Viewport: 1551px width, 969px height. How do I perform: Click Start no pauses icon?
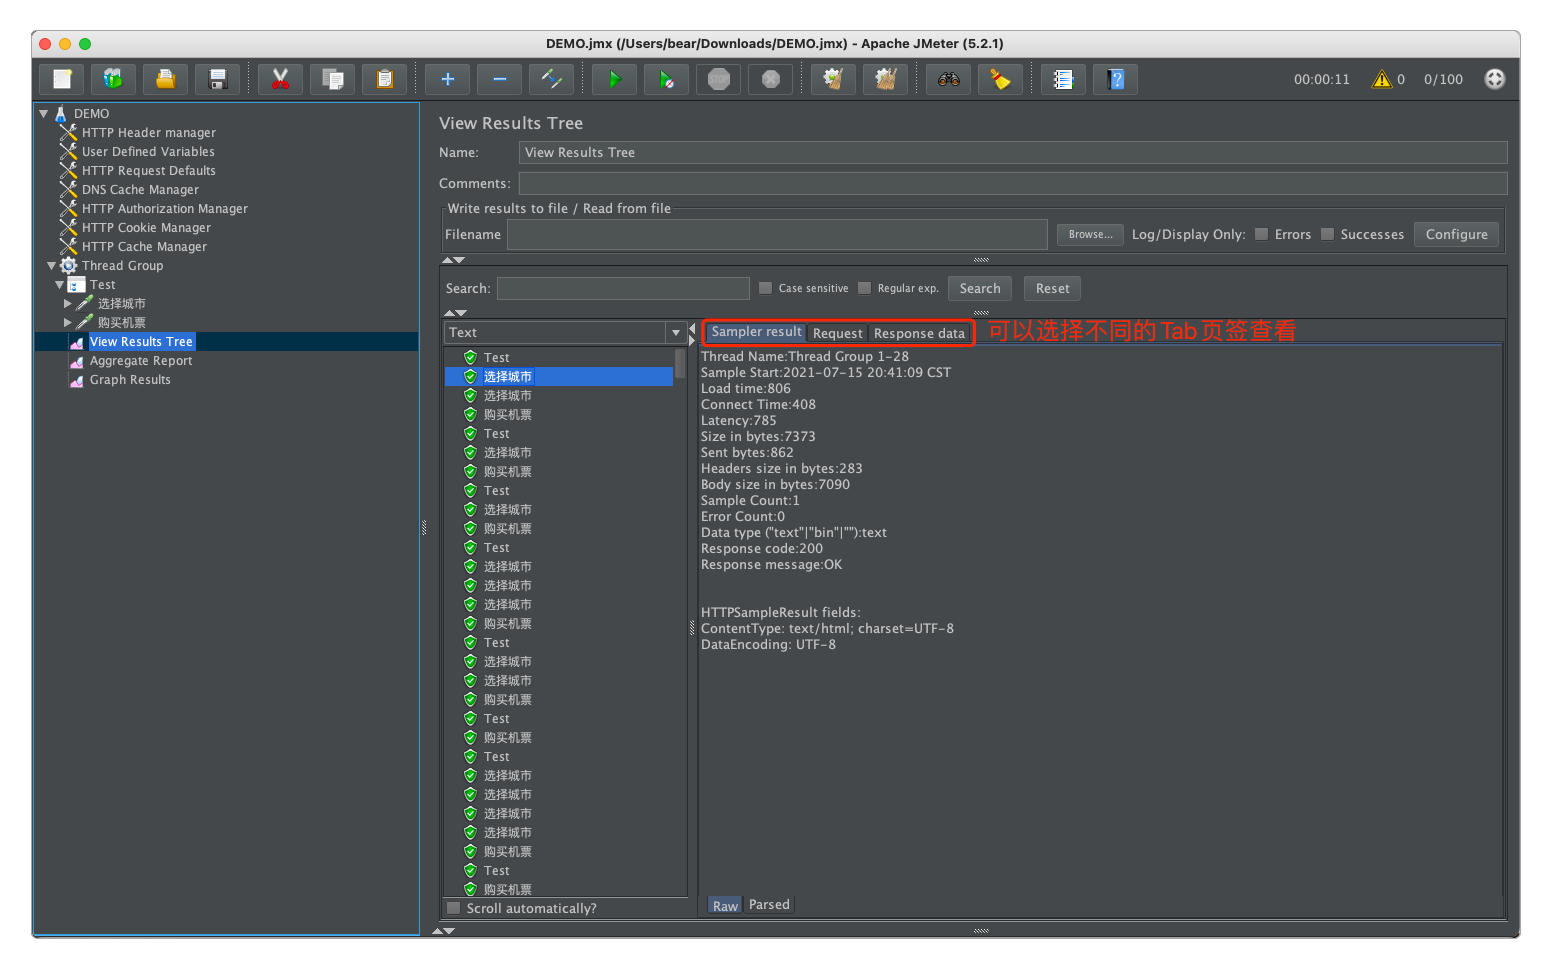point(666,79)
